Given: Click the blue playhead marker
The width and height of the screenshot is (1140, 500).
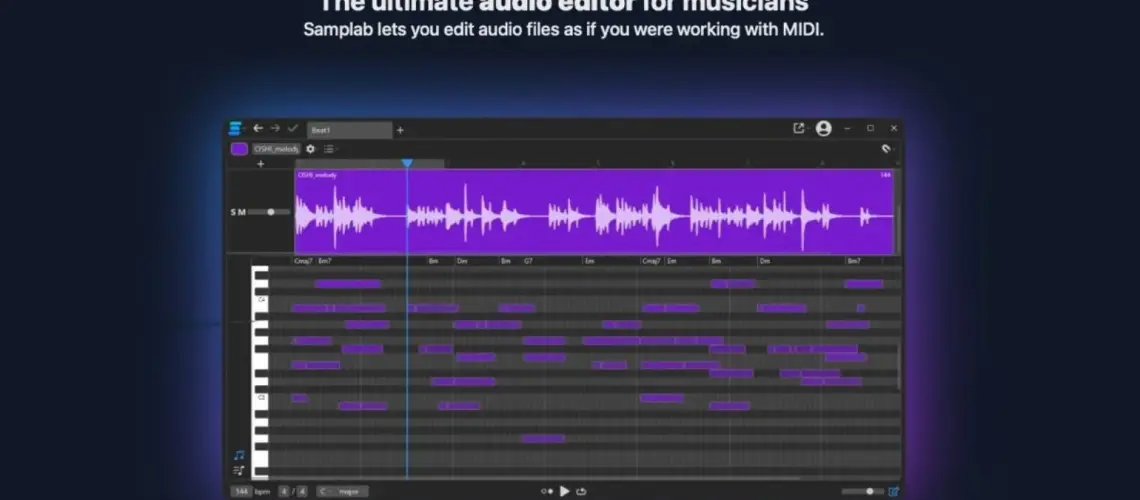Looking at the screenshot, I should (x=407, y=164).
